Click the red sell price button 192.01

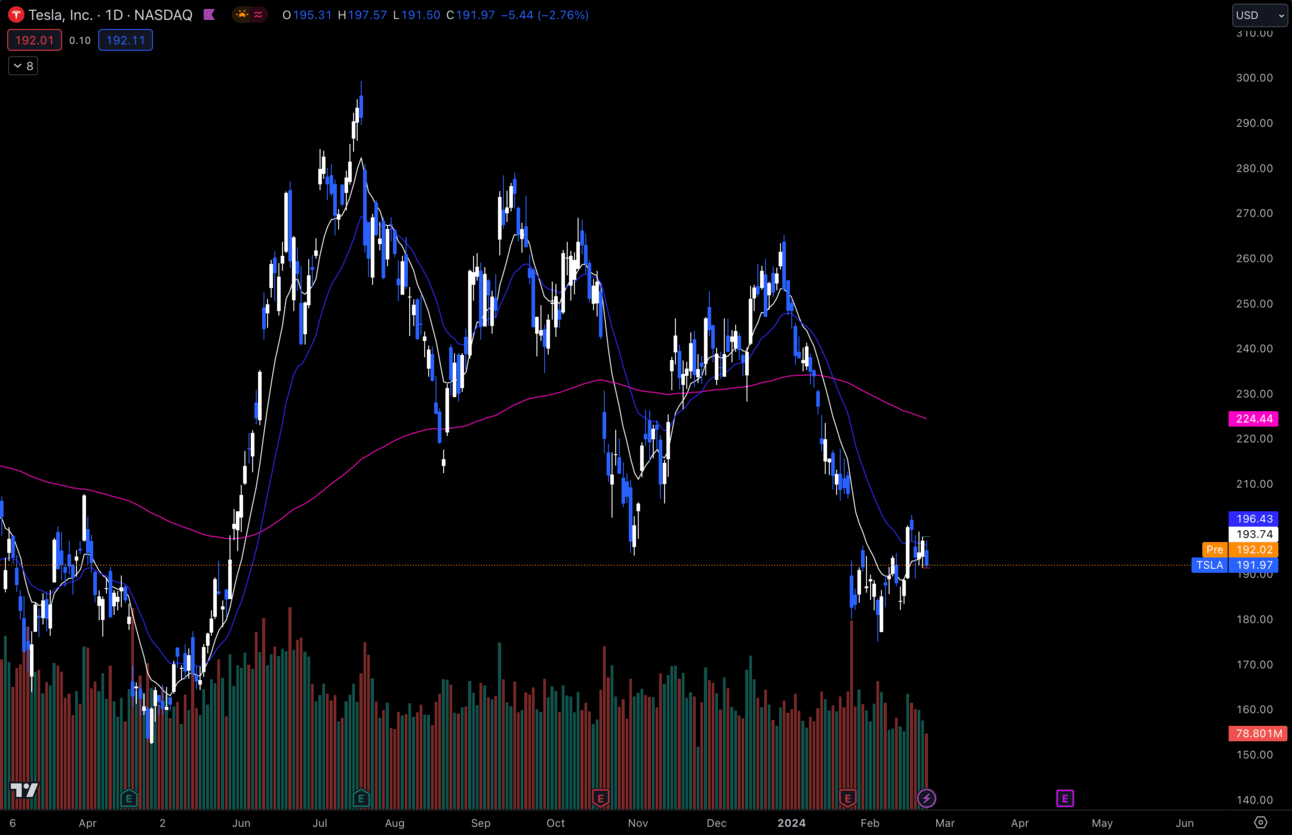34,40
